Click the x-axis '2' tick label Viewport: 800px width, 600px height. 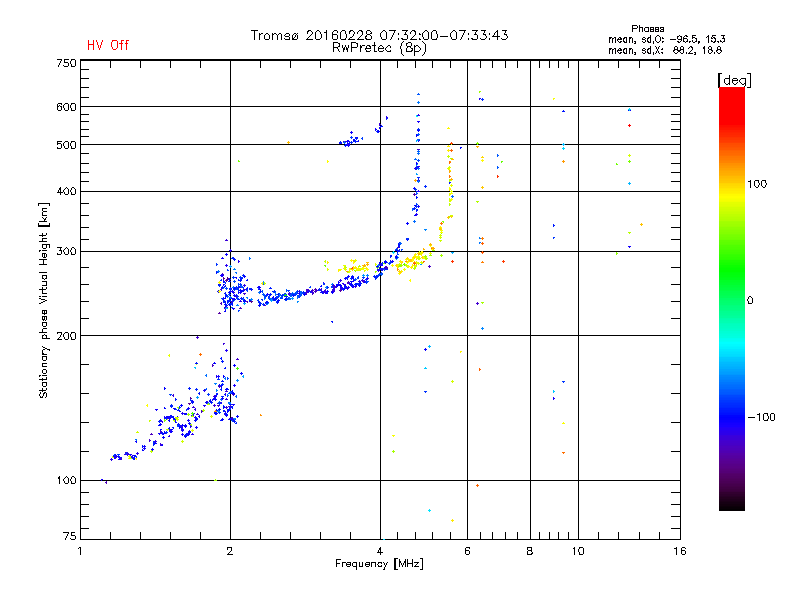click(x=230, y=551)
